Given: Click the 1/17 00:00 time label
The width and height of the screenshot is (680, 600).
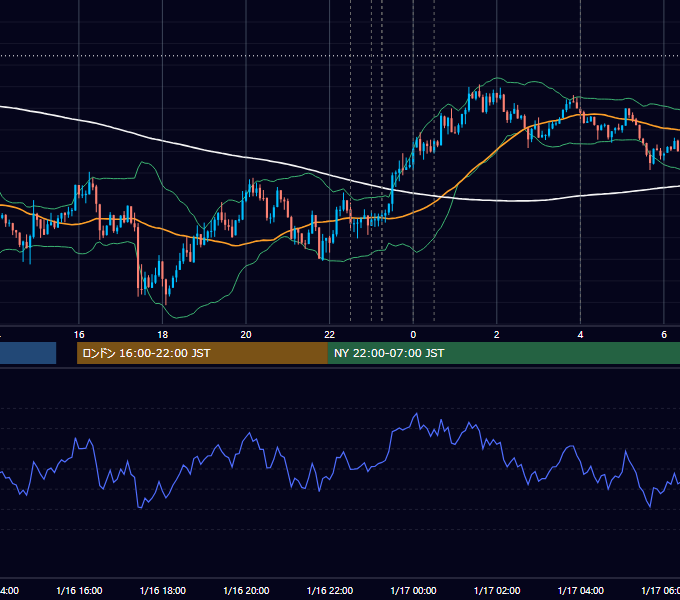Looking at the screenshot, I should pyautogui.click(x=413, y=590).
